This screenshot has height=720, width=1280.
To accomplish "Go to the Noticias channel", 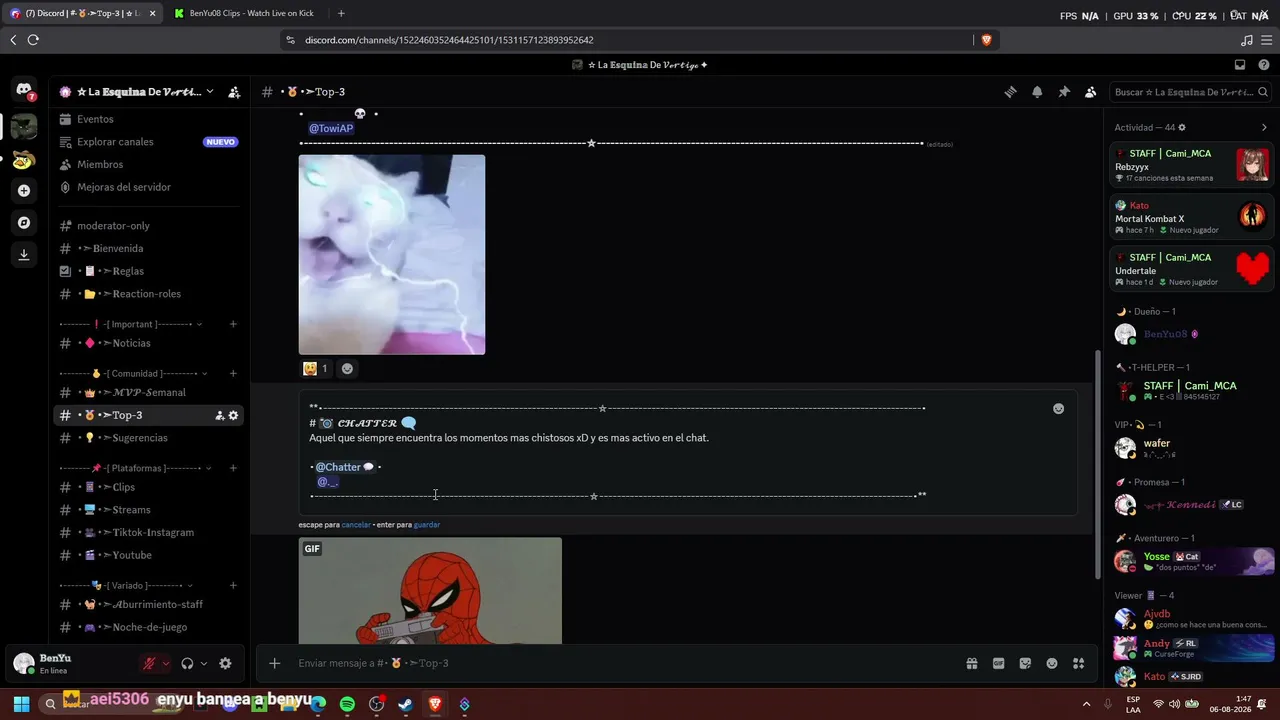I will tap(149, 343).
